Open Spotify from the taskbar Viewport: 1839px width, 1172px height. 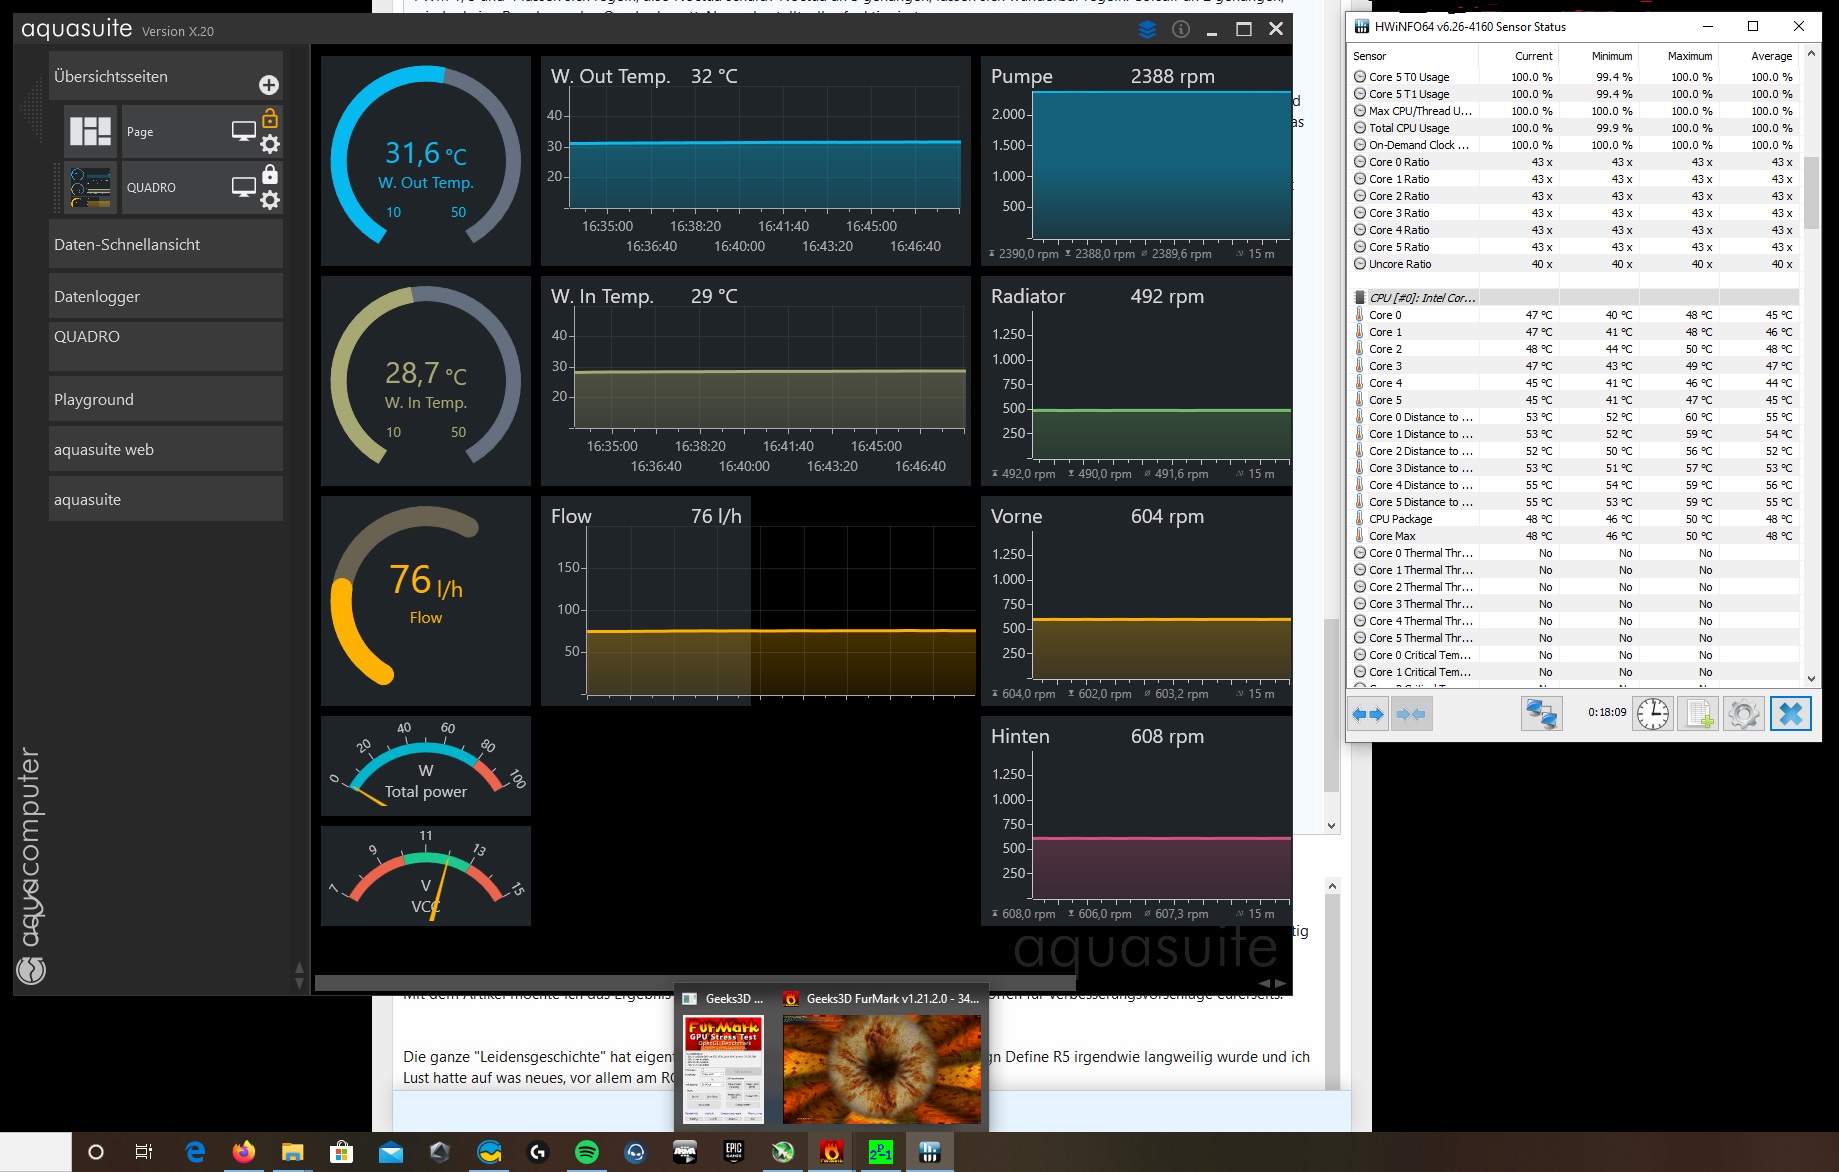click(587, 1152)
